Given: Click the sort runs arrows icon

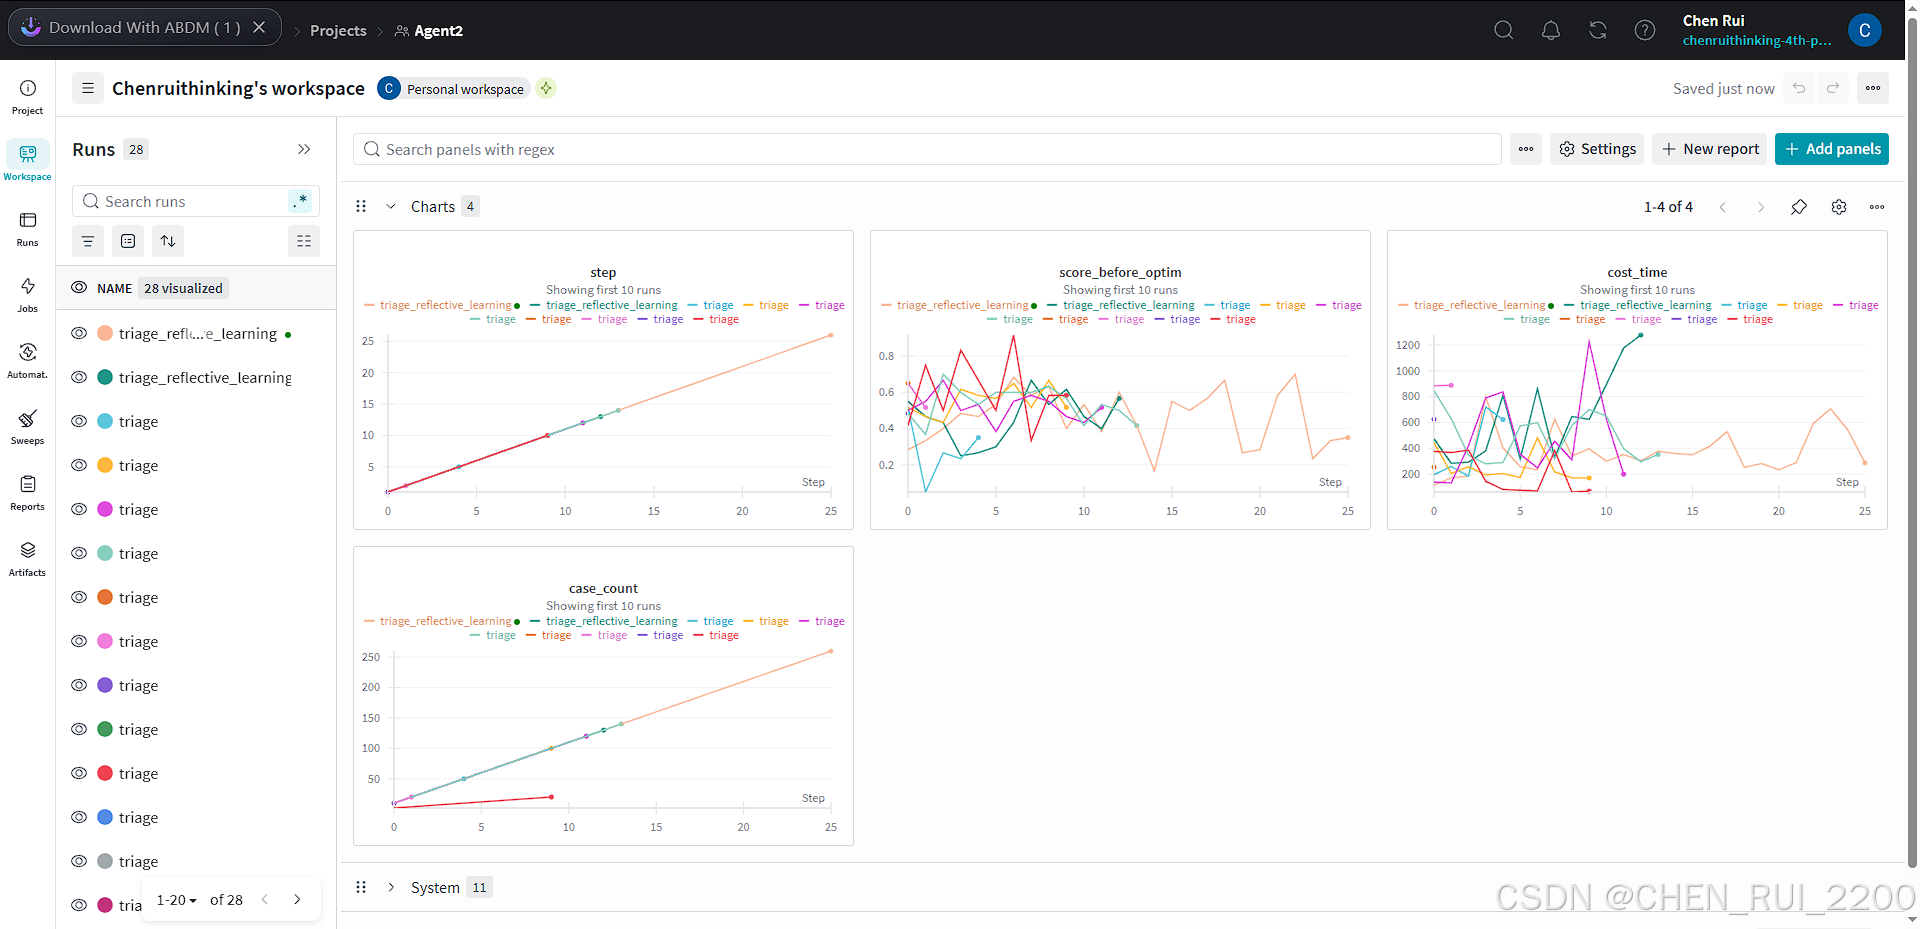Looking at the screenshot, I should pyautogui.click(x=168, y=241).
